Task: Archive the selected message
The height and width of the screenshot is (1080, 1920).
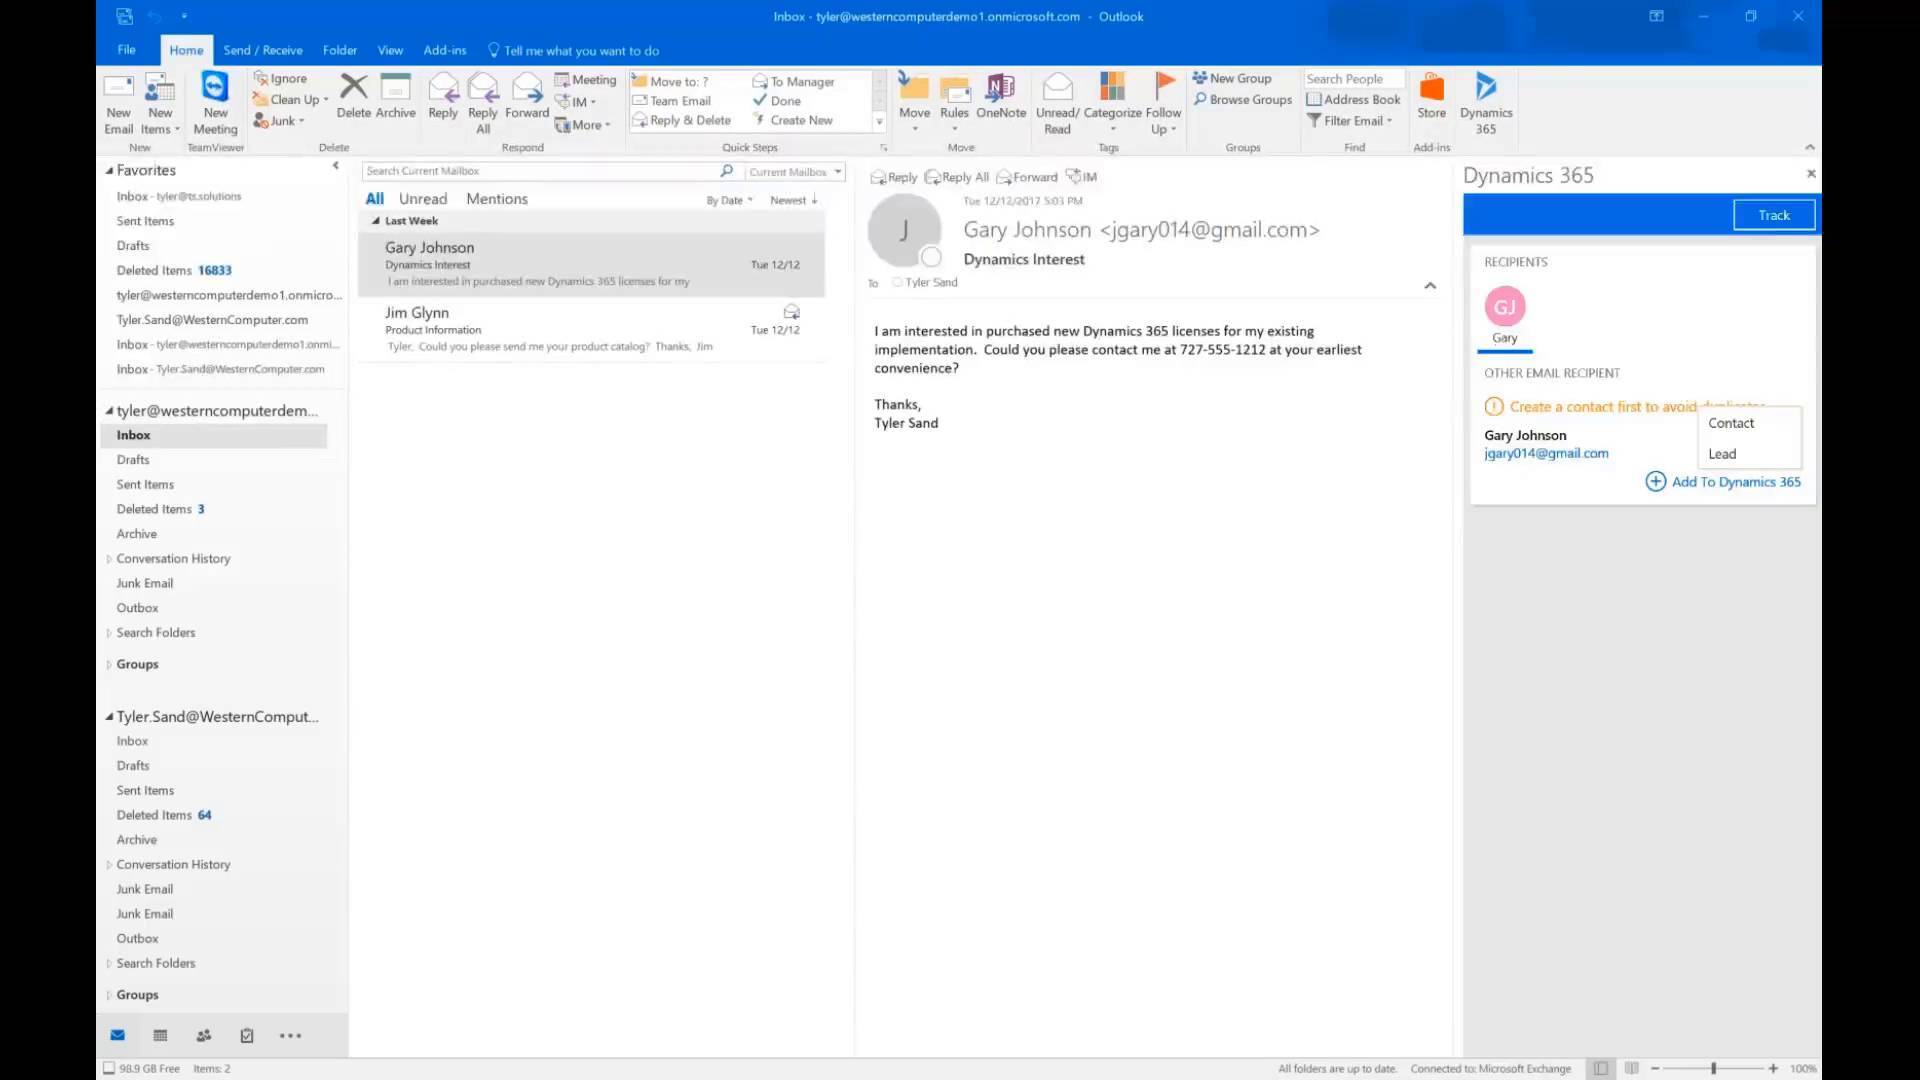Action: [x=394, y=98]
